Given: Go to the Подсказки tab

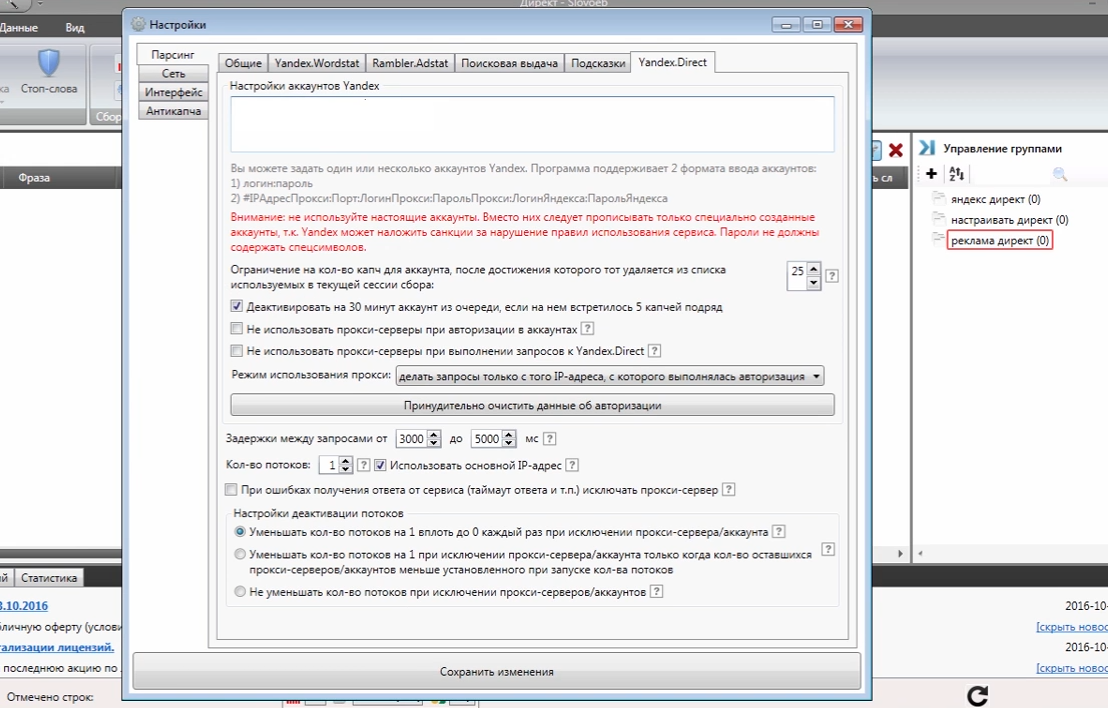Looking at the screenshot, I should (x=598, y=63).
